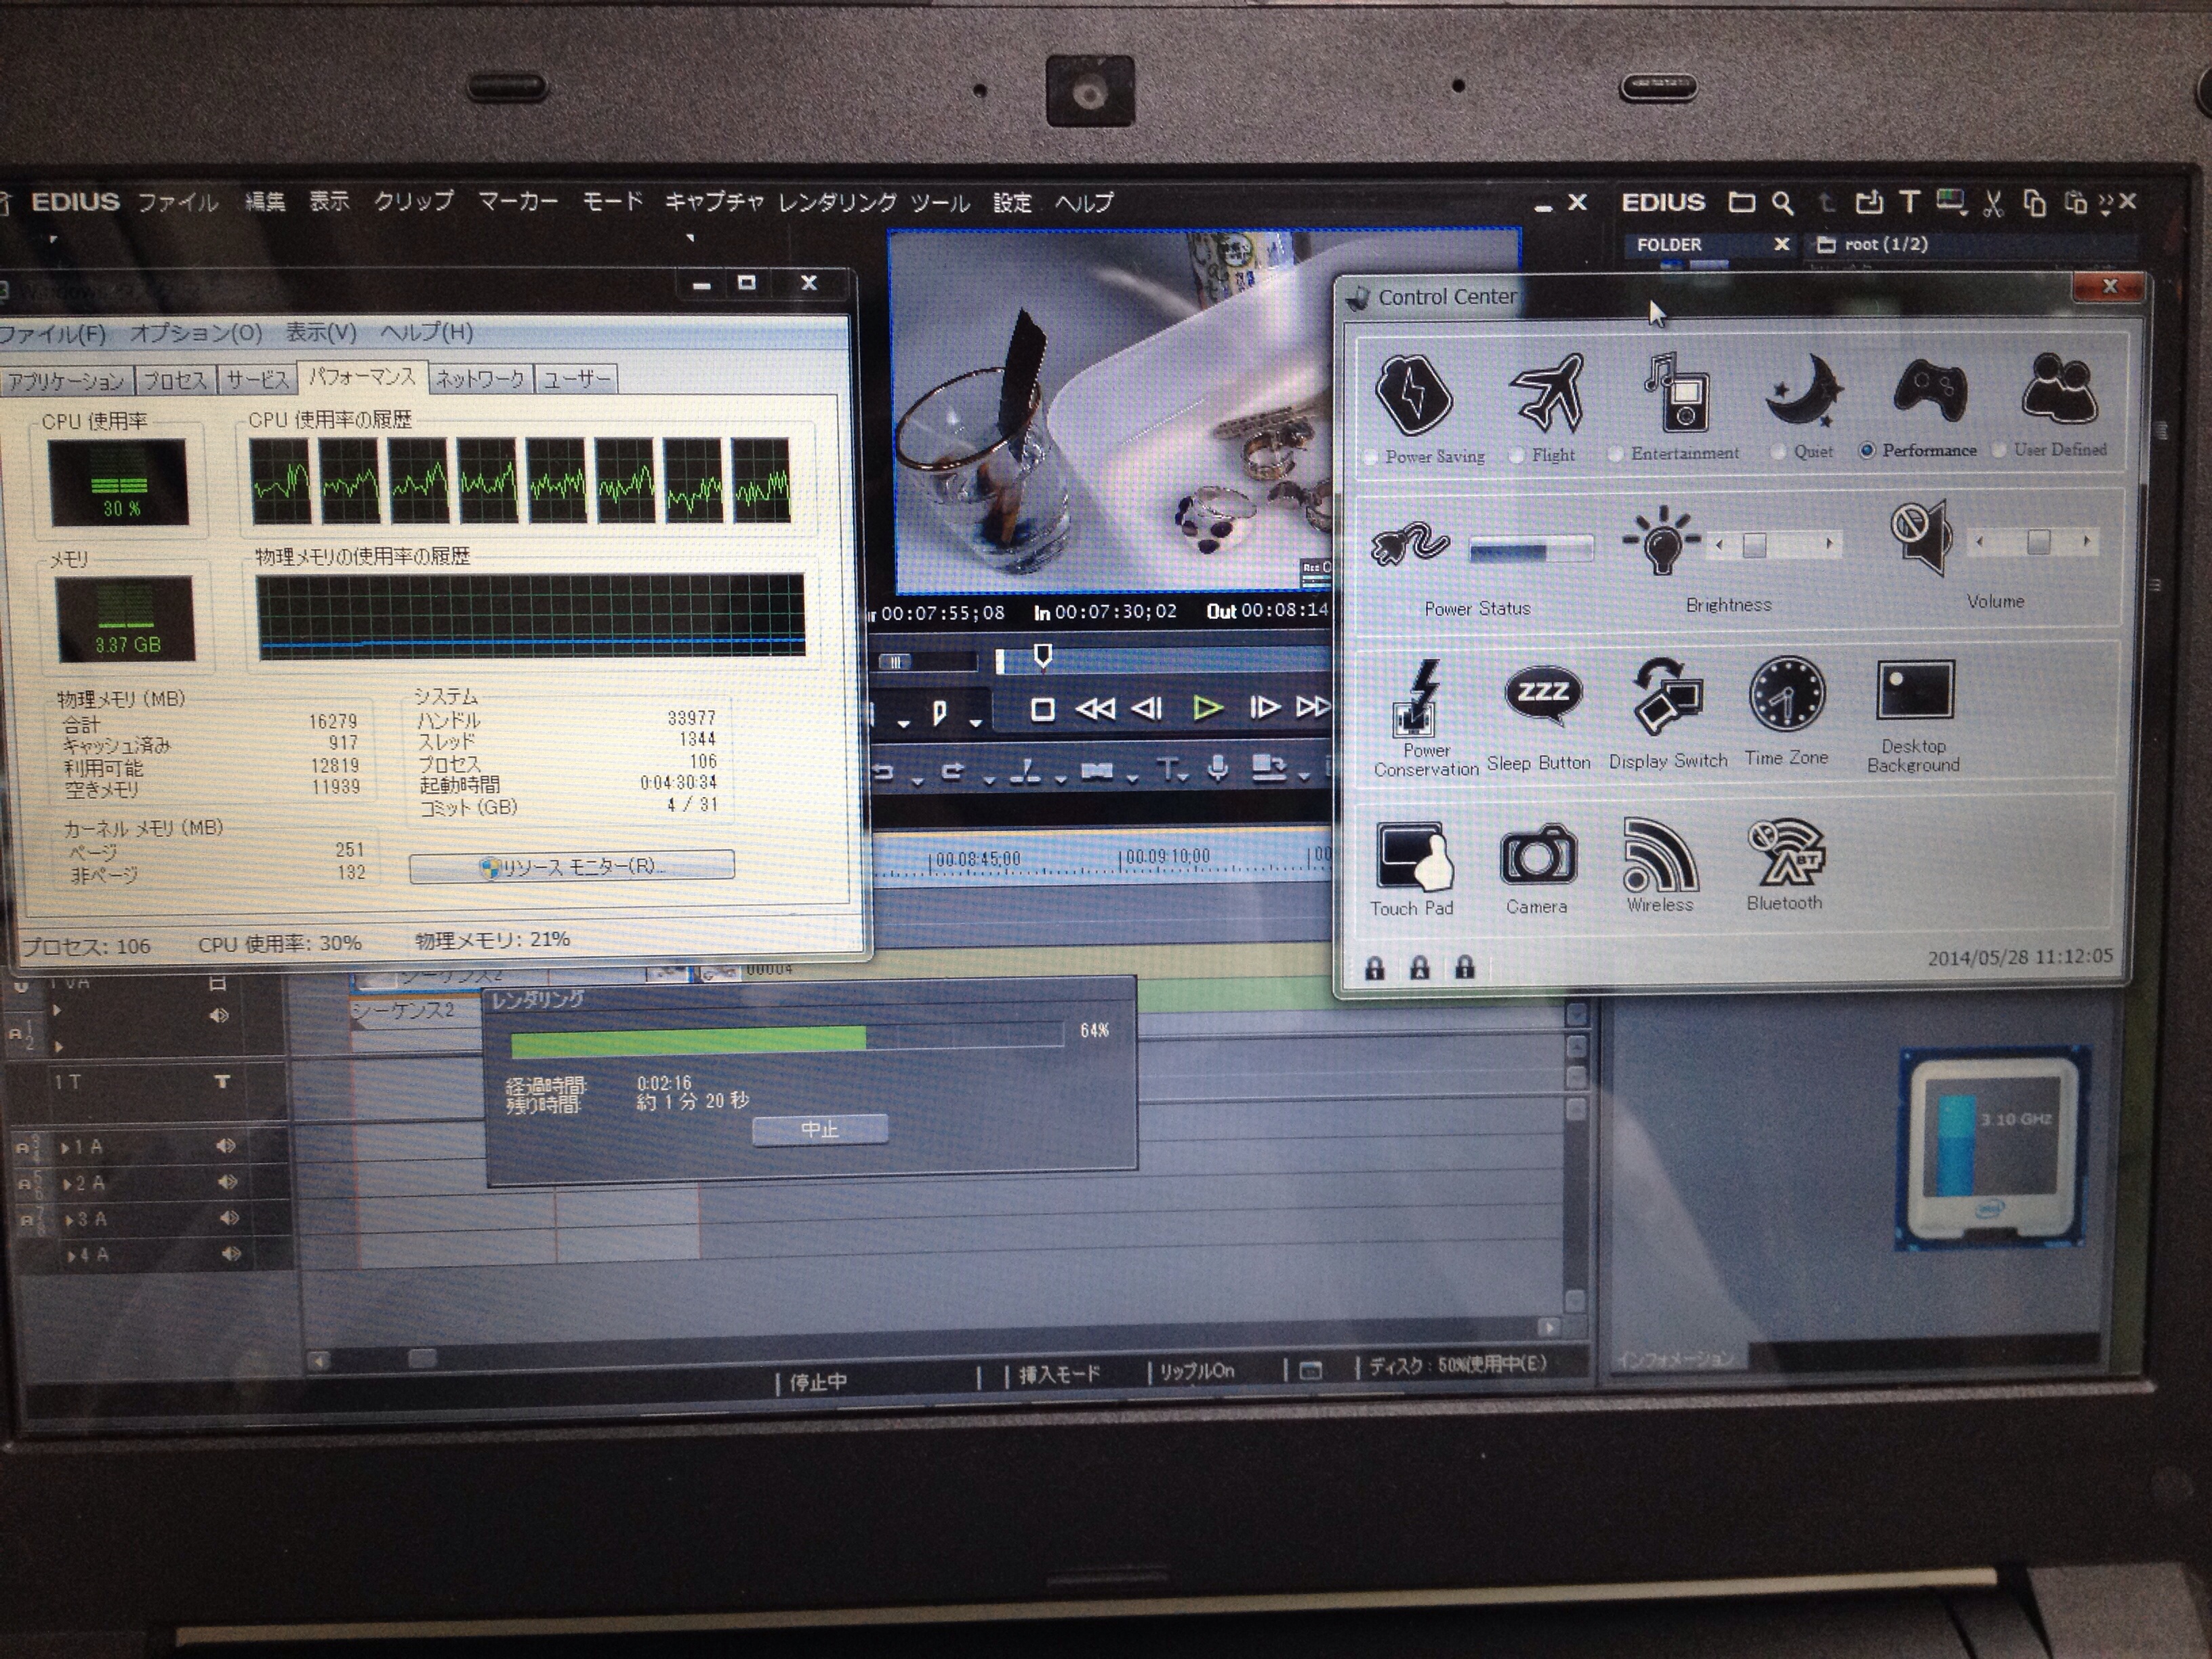Screen dimensions: 2212x1659
Task: Click the User Defined people icon
Action: point(2059,388)
